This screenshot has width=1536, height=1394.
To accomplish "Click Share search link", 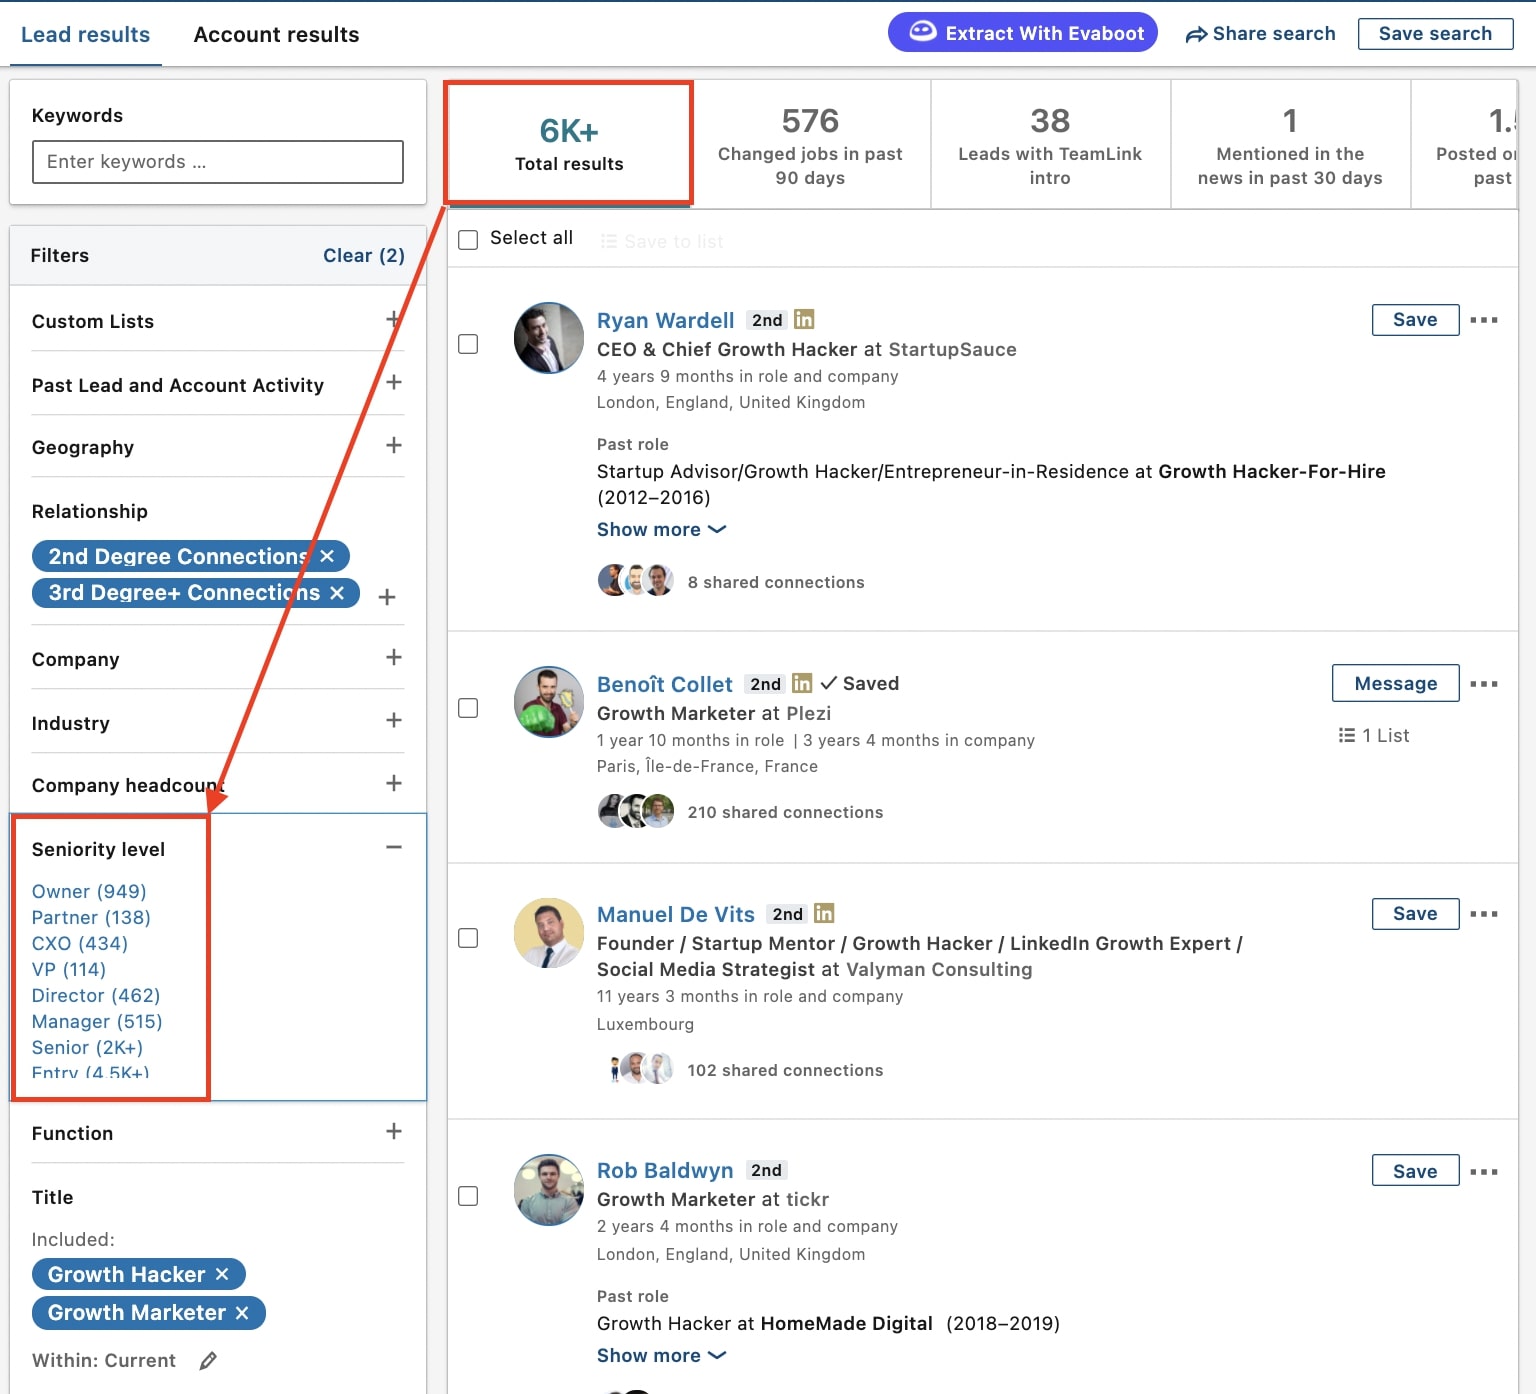I will [1260, 34].
